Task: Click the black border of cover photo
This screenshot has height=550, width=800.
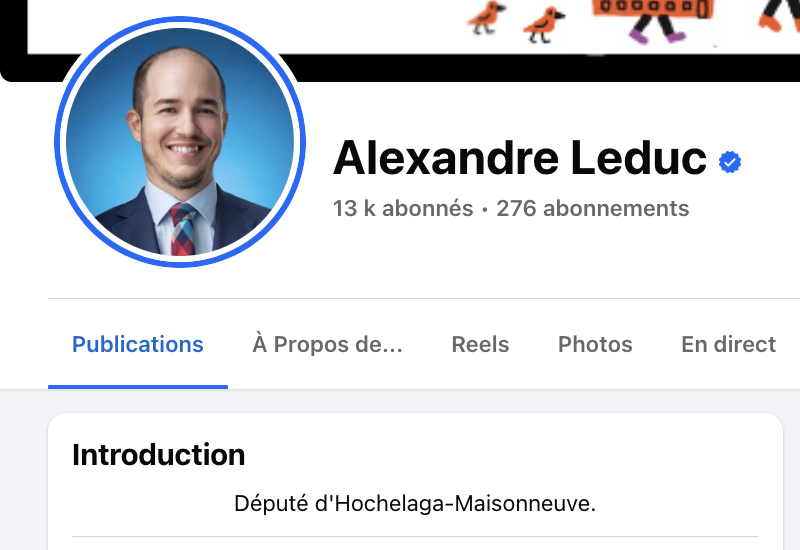Action: [x=510, y=67]
